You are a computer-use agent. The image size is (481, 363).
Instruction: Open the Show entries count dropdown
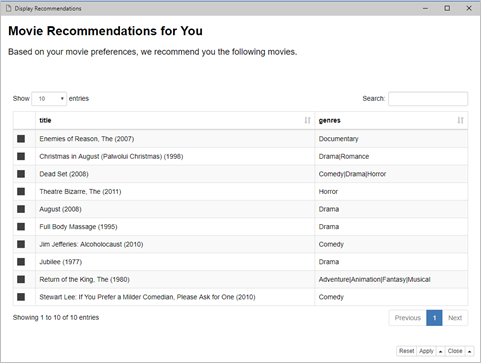pyautogui.click(x=49, y=99)
